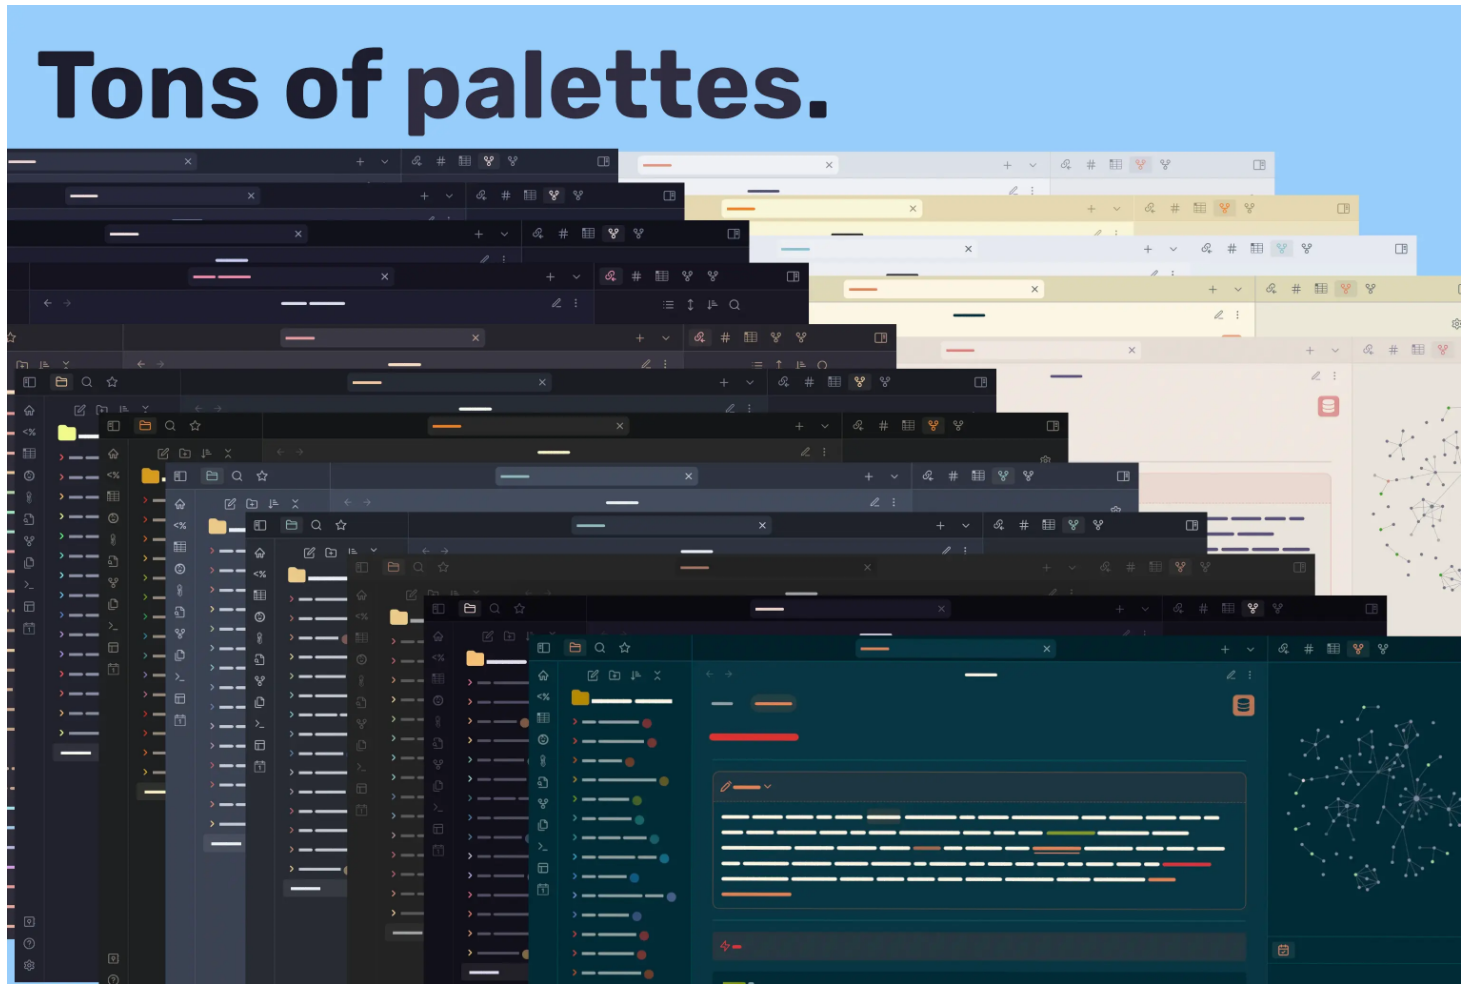Close the orange tab in teal window
1473x992 pixels.
1047,649
